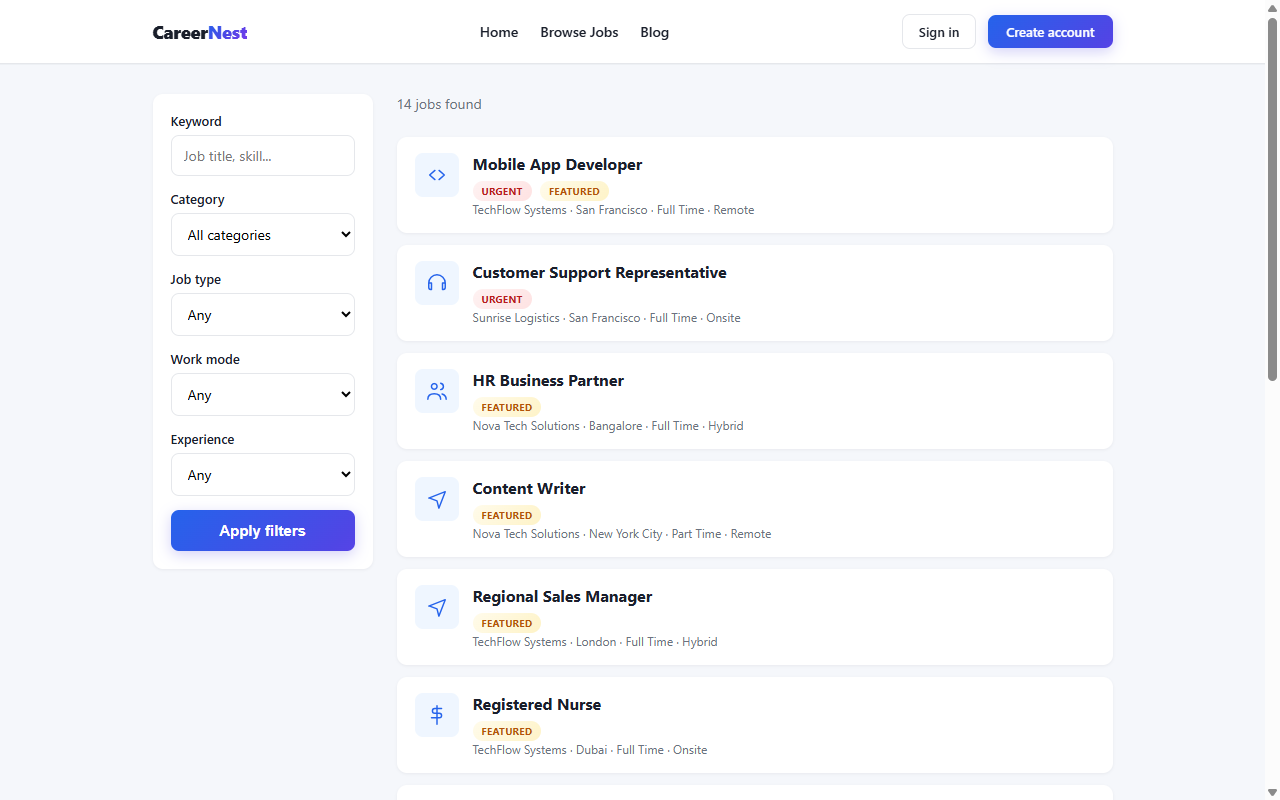Open the Work mode dropdown
Image resolution: width=1280 pixels, height=800 pixels.
coord(263,395)
